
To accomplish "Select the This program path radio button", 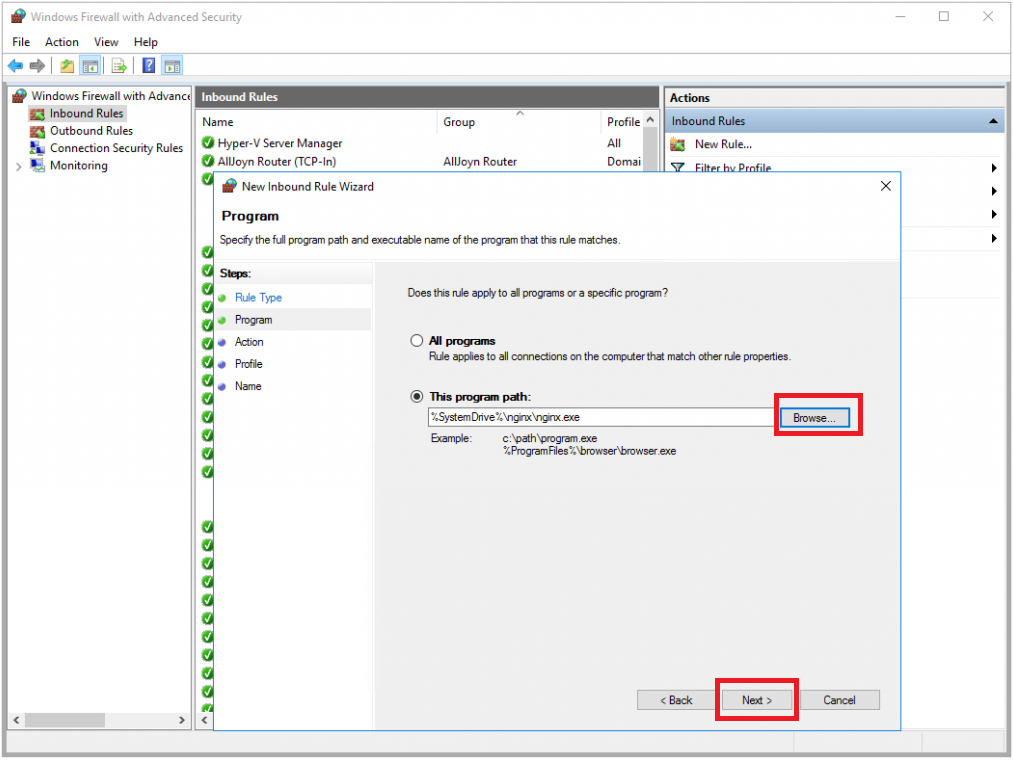I will (417, 396).
